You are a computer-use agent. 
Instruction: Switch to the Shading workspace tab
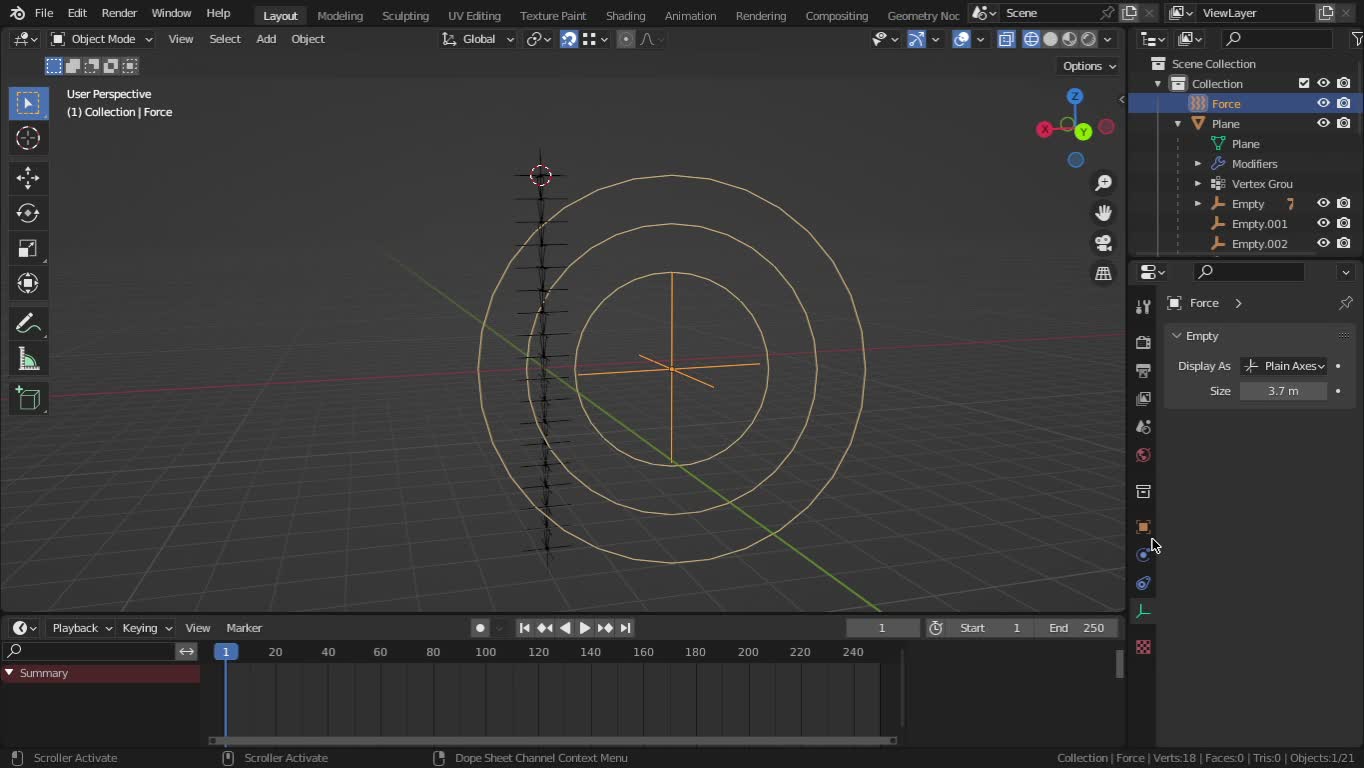[625, 15]
